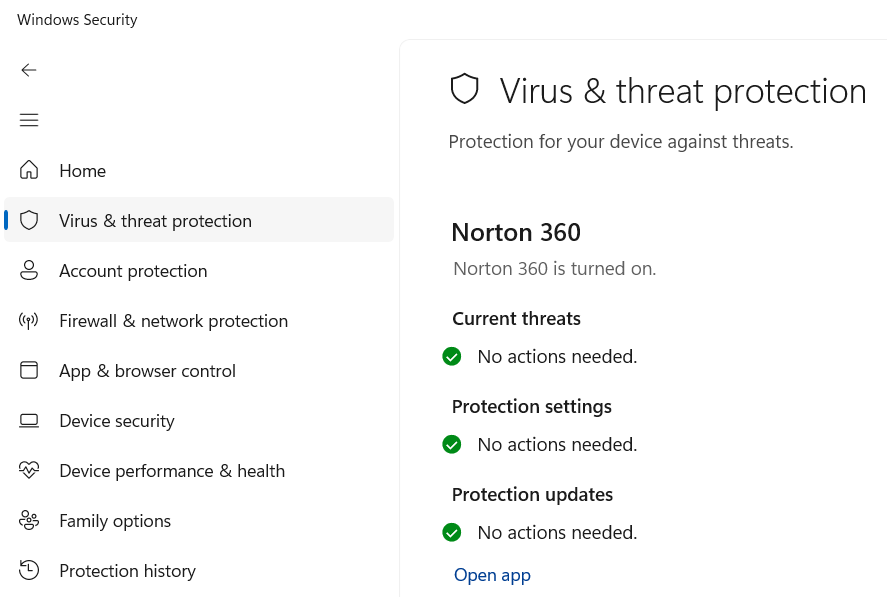This screenshot has height=597, width=887.
Task: Click the Family options people icon
Action: [x=29, y=520]
